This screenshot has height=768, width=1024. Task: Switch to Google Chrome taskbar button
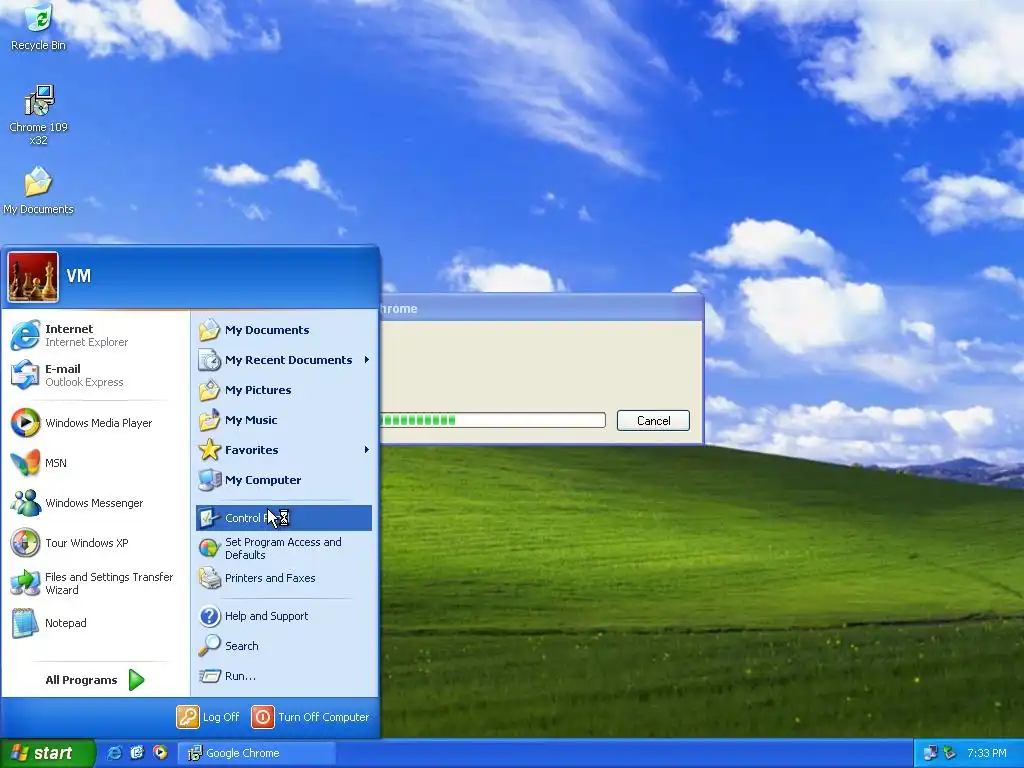[x=256, y=753]
